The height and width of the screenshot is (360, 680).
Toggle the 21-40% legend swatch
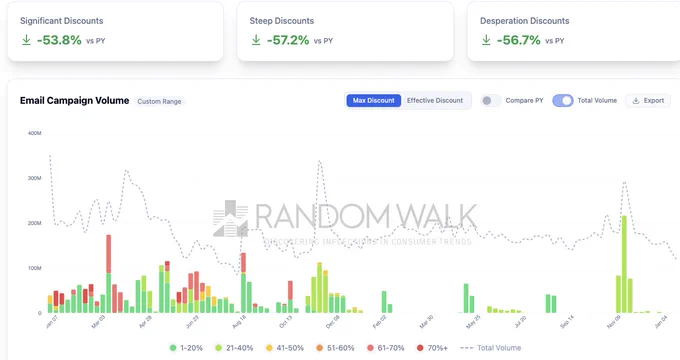click(x=219, y=348)
